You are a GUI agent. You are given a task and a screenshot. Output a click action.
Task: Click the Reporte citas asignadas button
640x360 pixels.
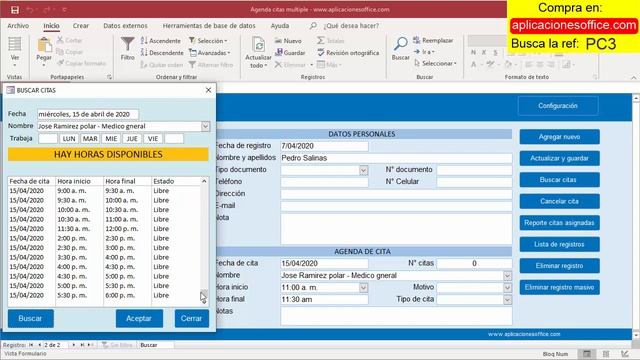click(x=560, y=223)
